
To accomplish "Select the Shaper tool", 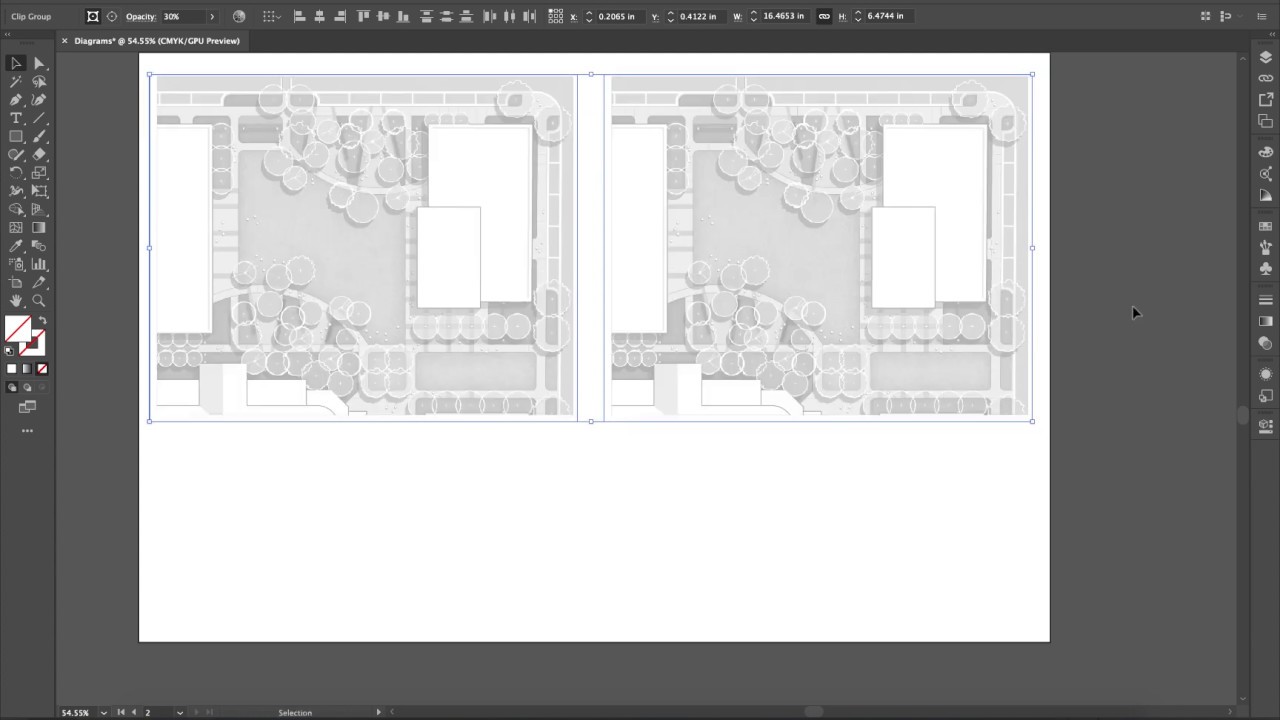I will click(16, 155).
